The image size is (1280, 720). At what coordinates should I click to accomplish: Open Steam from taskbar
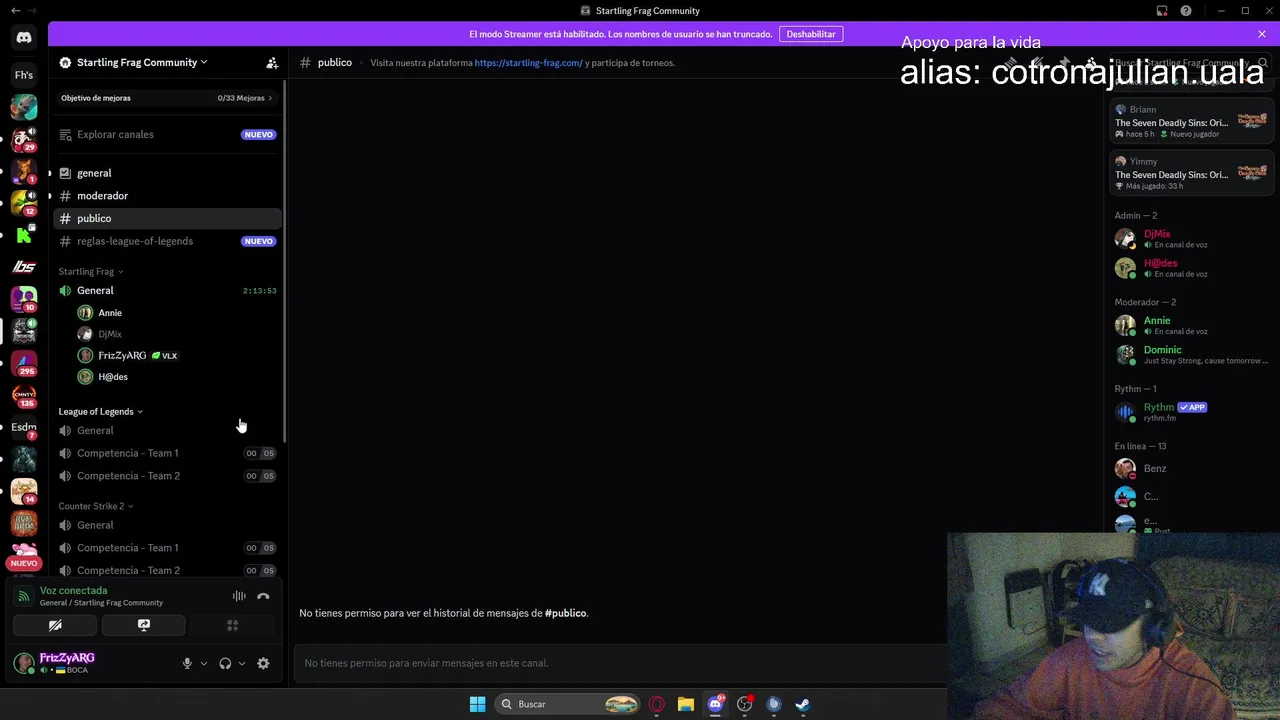click(x=802, y=704)
